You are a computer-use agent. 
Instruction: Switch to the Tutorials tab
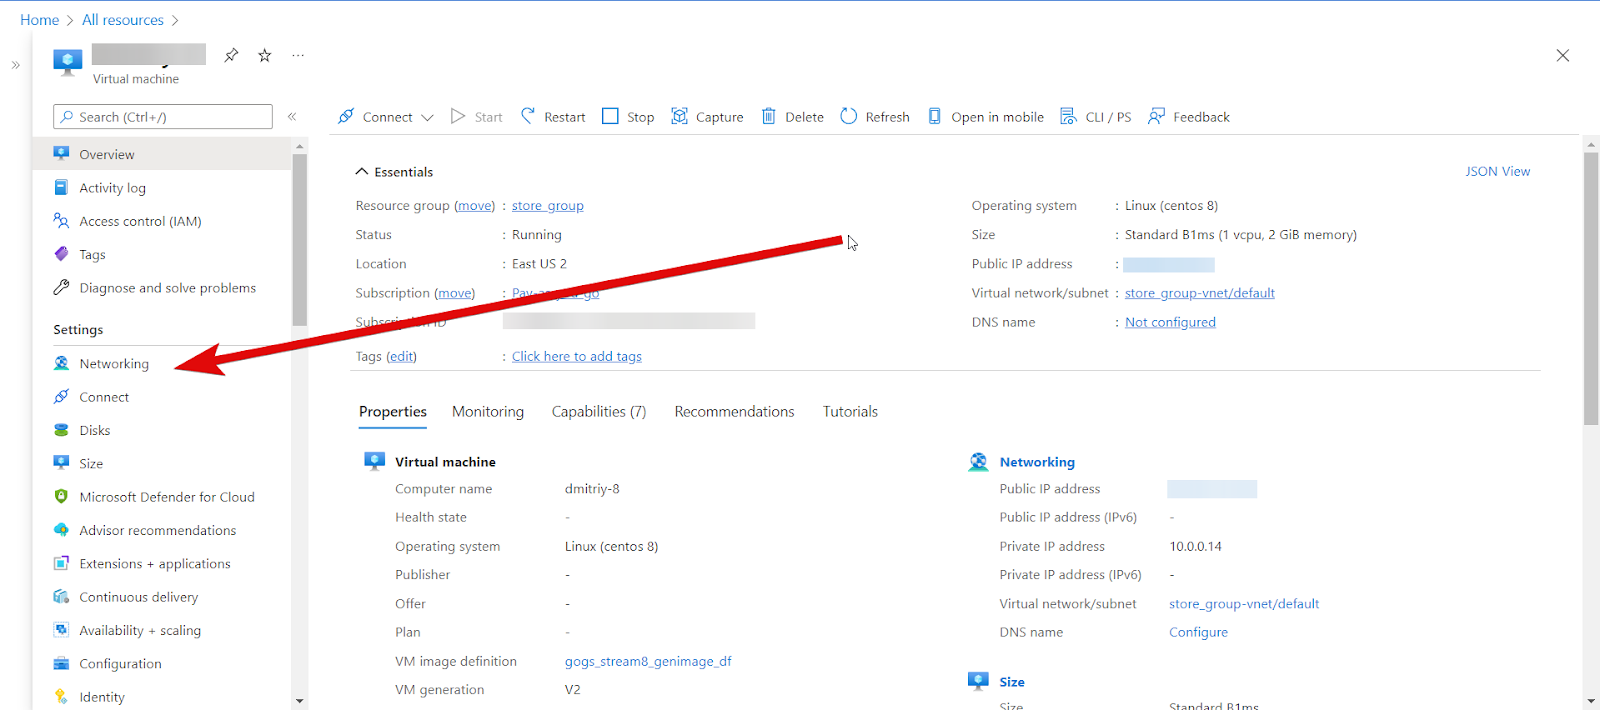pyautogui.click(x=850, y=412)
